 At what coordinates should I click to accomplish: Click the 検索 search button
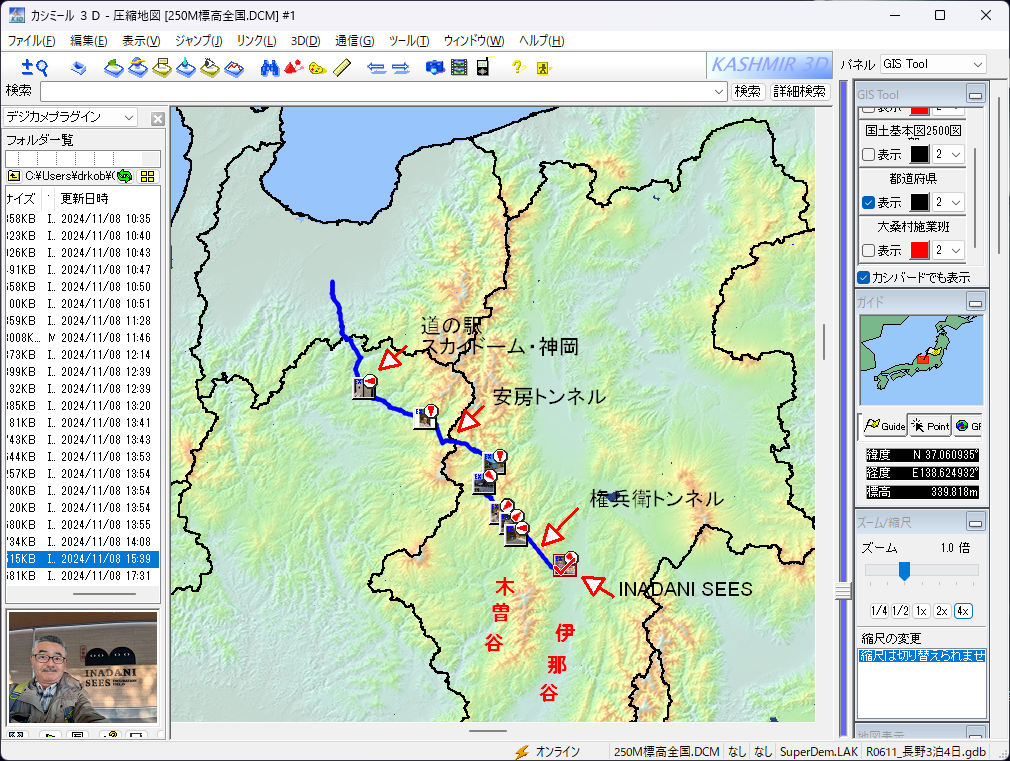(x=747, y=92)
